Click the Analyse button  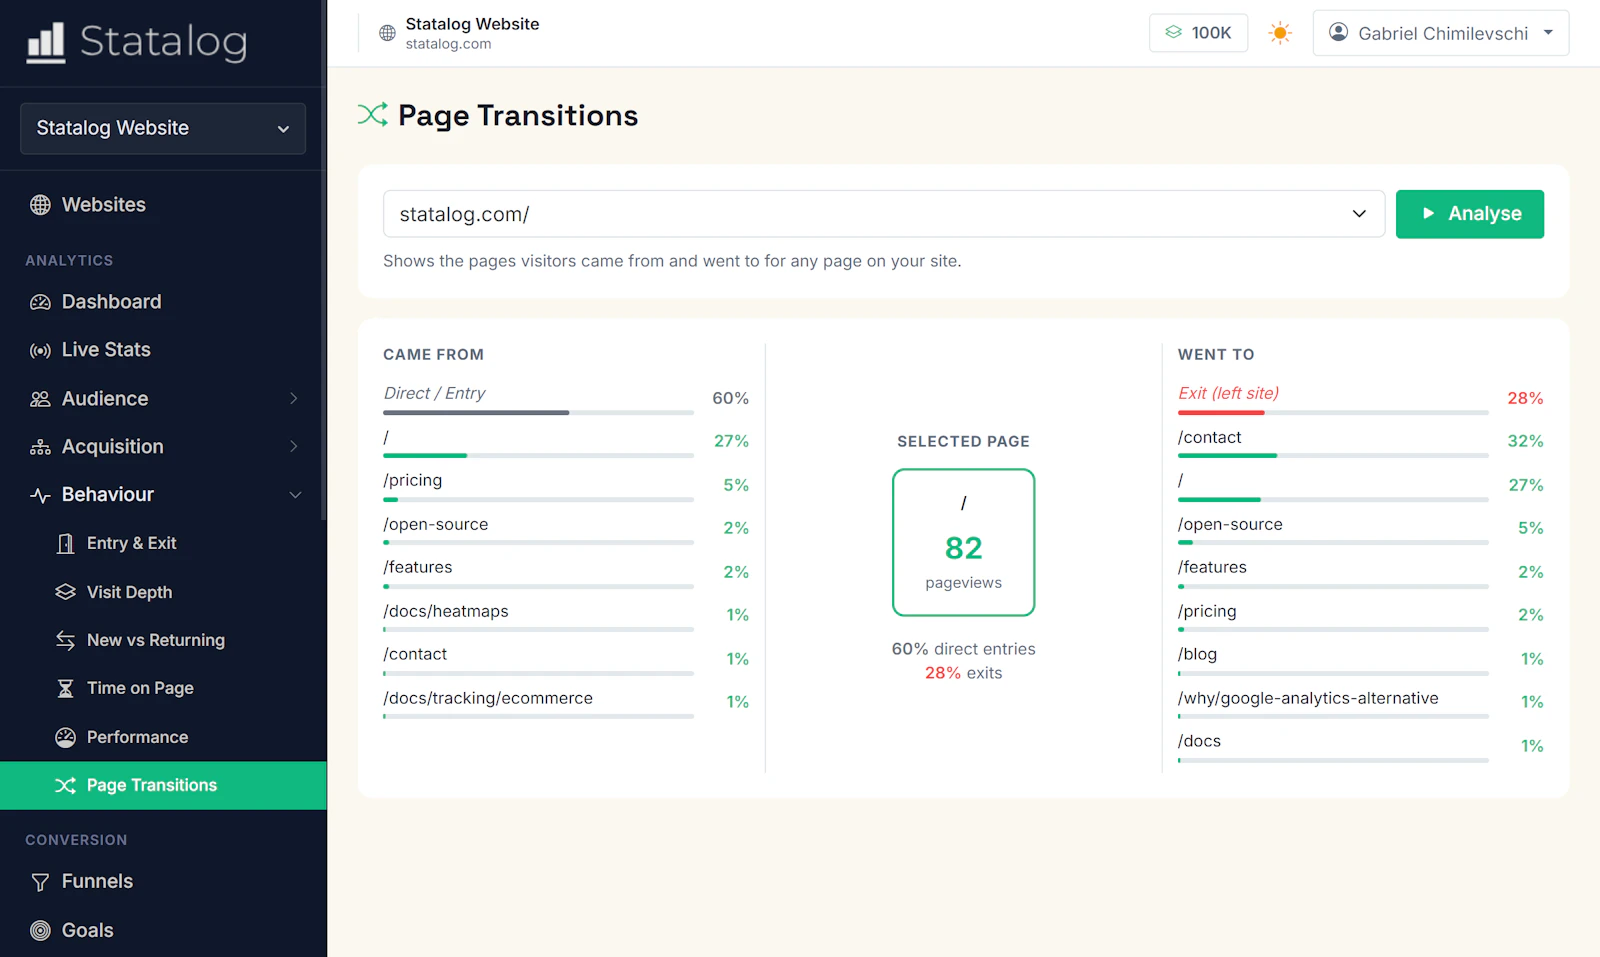tap(1470, 214)
